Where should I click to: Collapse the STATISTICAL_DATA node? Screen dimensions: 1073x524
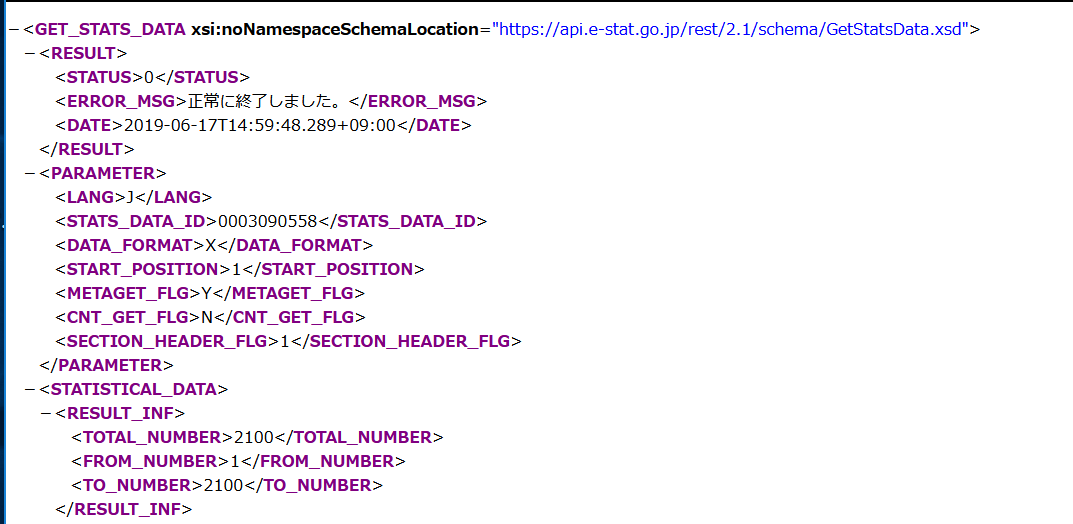[x=28, y=389]
